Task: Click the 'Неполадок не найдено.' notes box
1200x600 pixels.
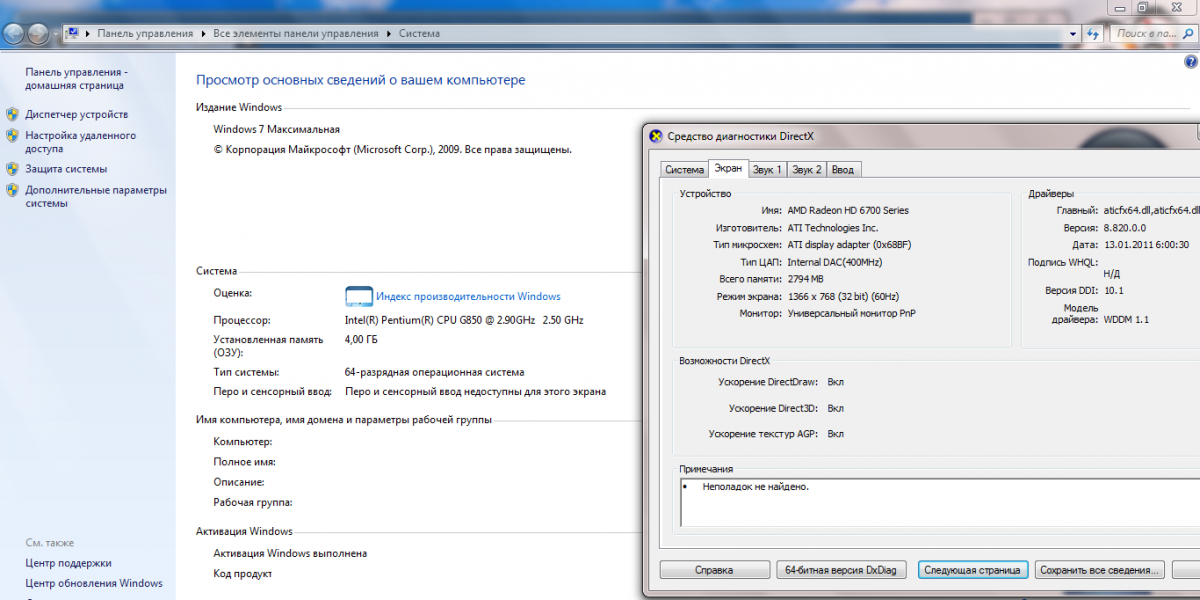Action: pos(940,502)
